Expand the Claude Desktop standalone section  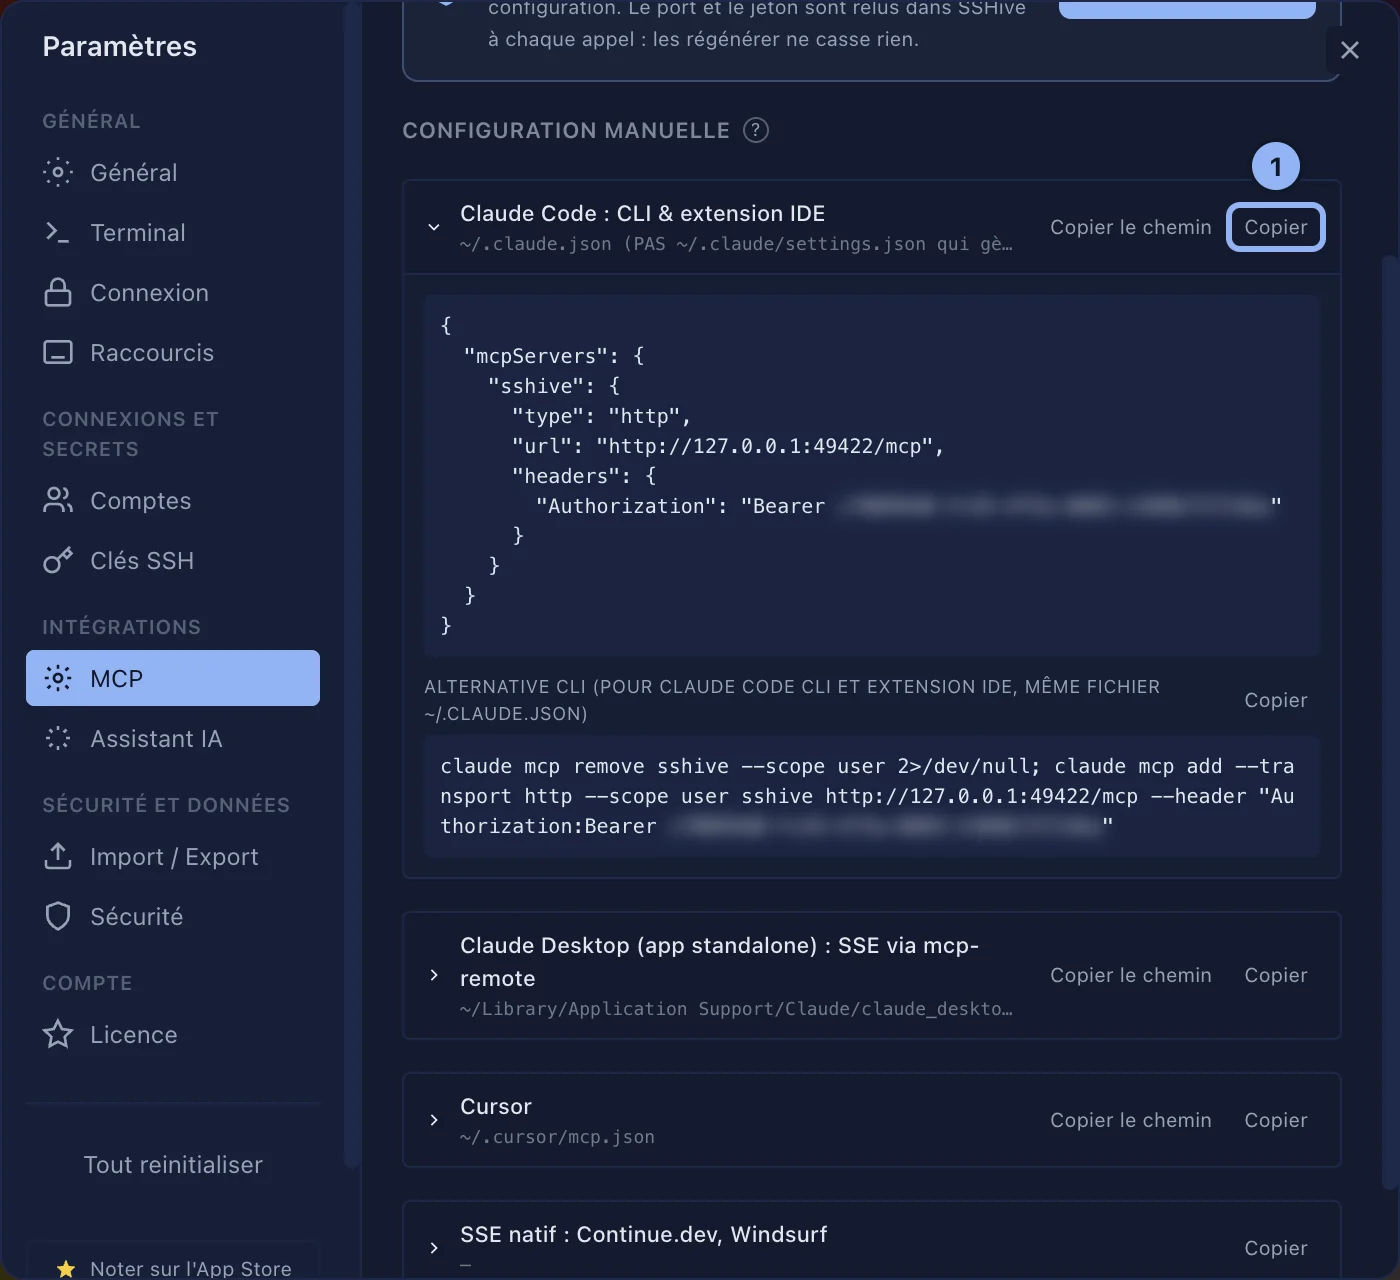coord(434,975)
